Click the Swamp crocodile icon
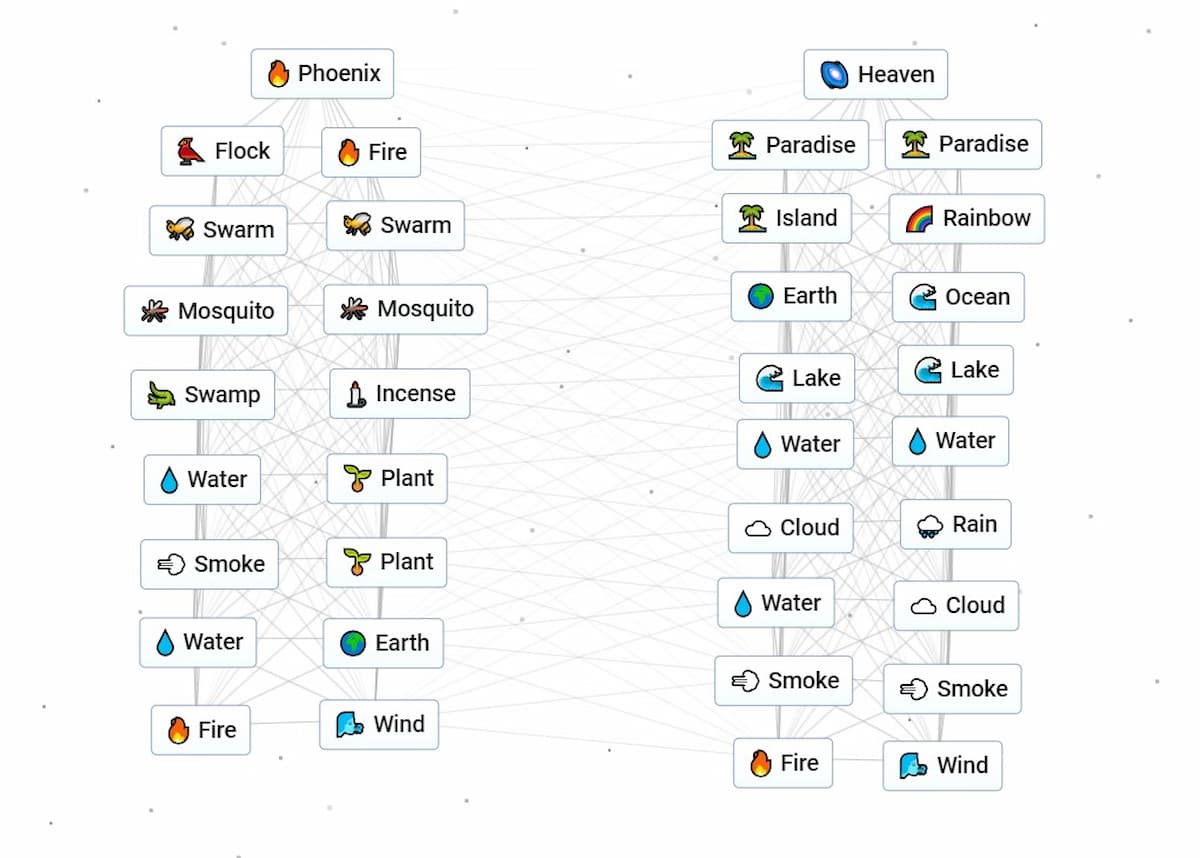This screenshot has width=1200, height=858. (161, 395)
